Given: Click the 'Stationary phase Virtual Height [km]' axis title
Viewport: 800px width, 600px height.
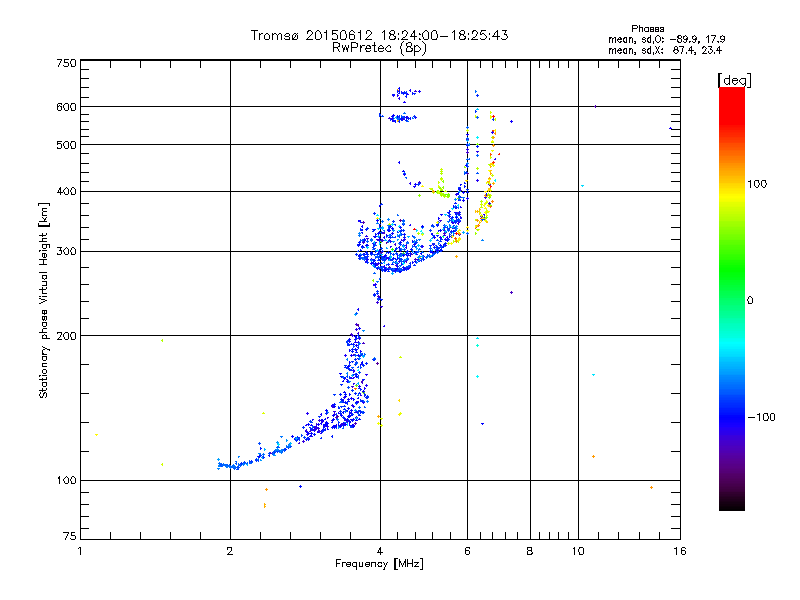Looking at the screenshot, I should pyautogui.click(x=43, y=301).
